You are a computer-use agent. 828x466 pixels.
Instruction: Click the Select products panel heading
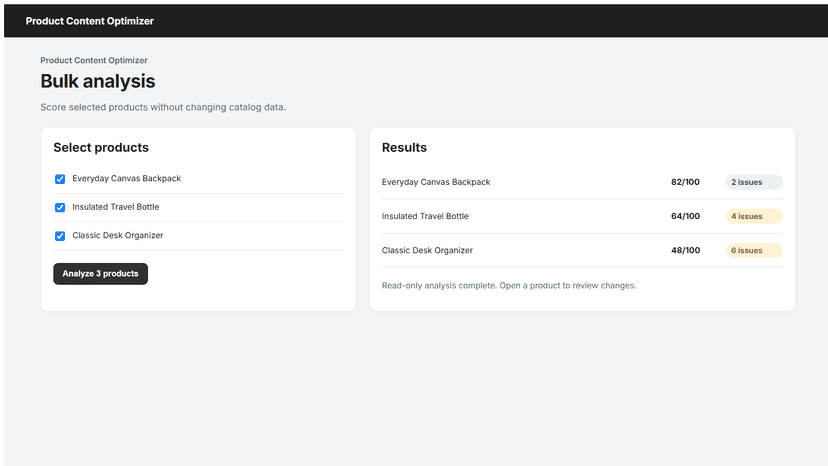(x=101, y=147)
